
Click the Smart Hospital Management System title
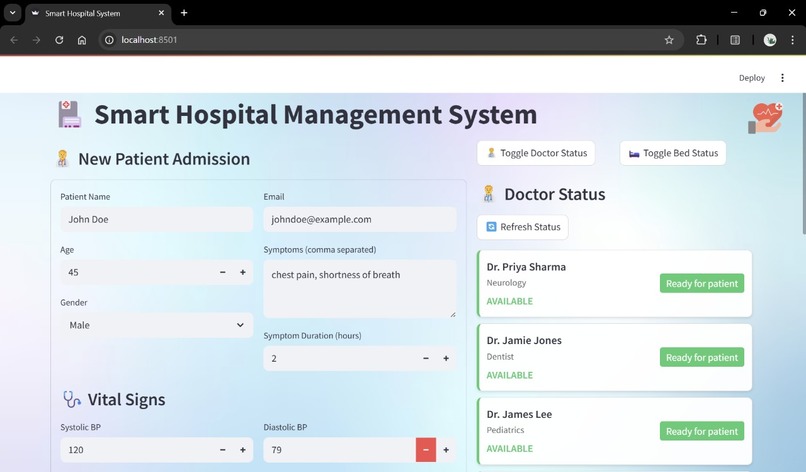coord(316,114)
